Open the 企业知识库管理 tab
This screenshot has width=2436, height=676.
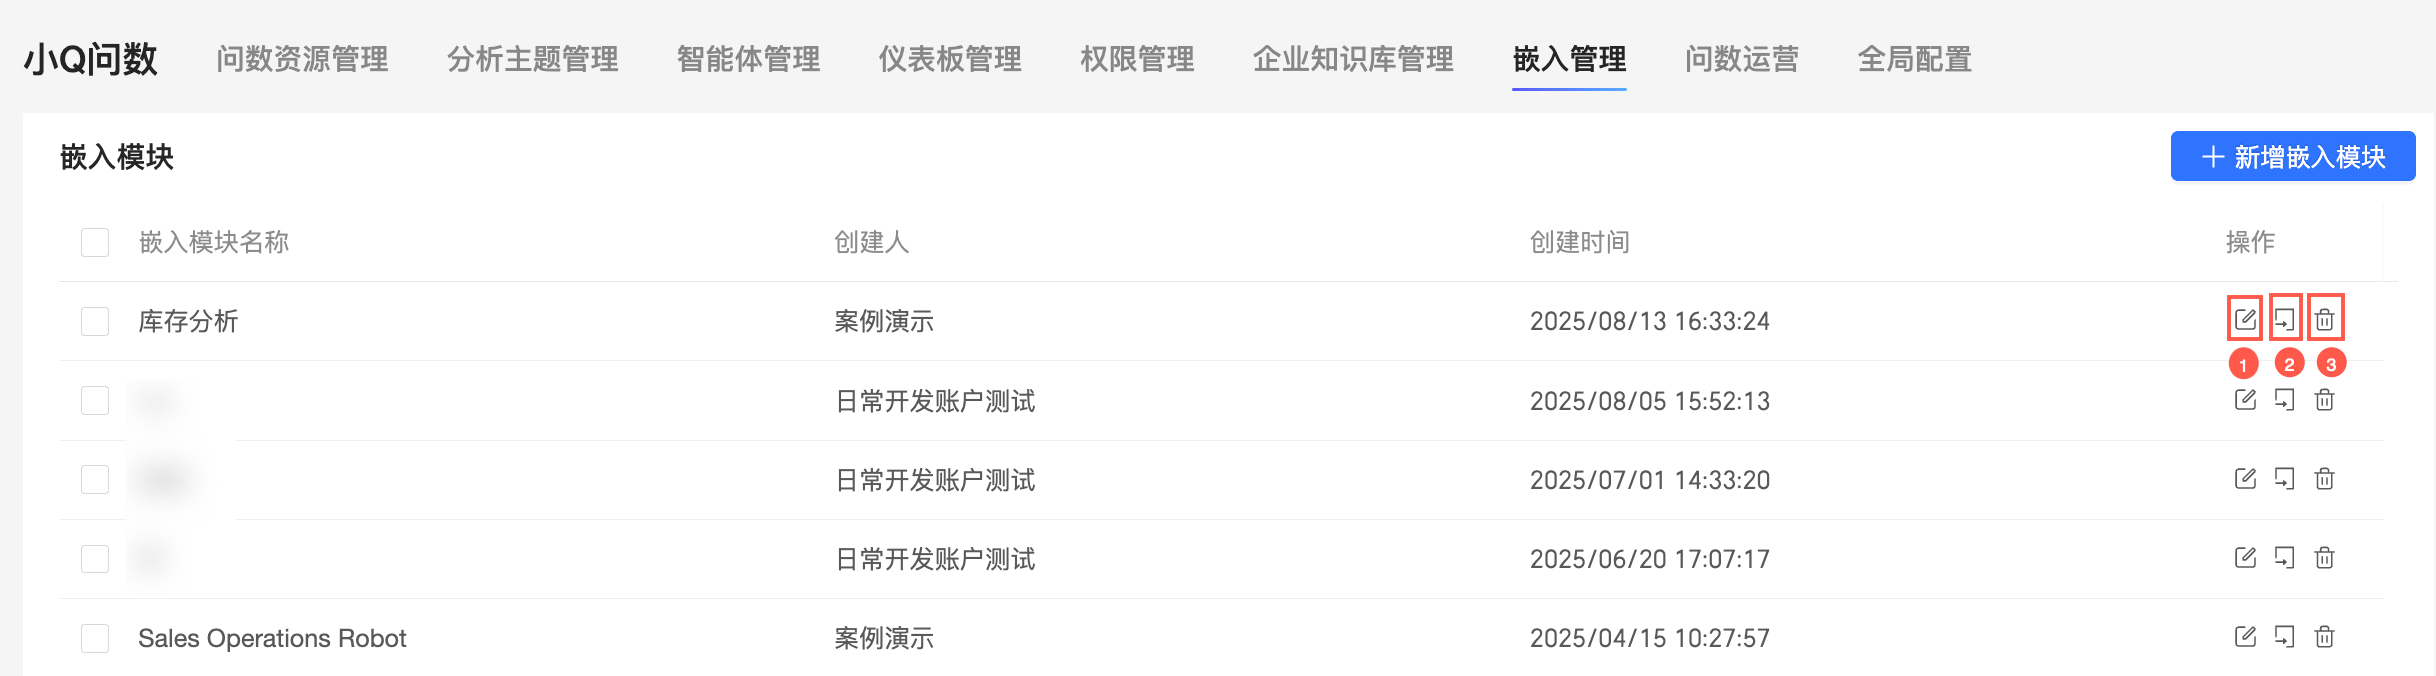(1353, 59)
